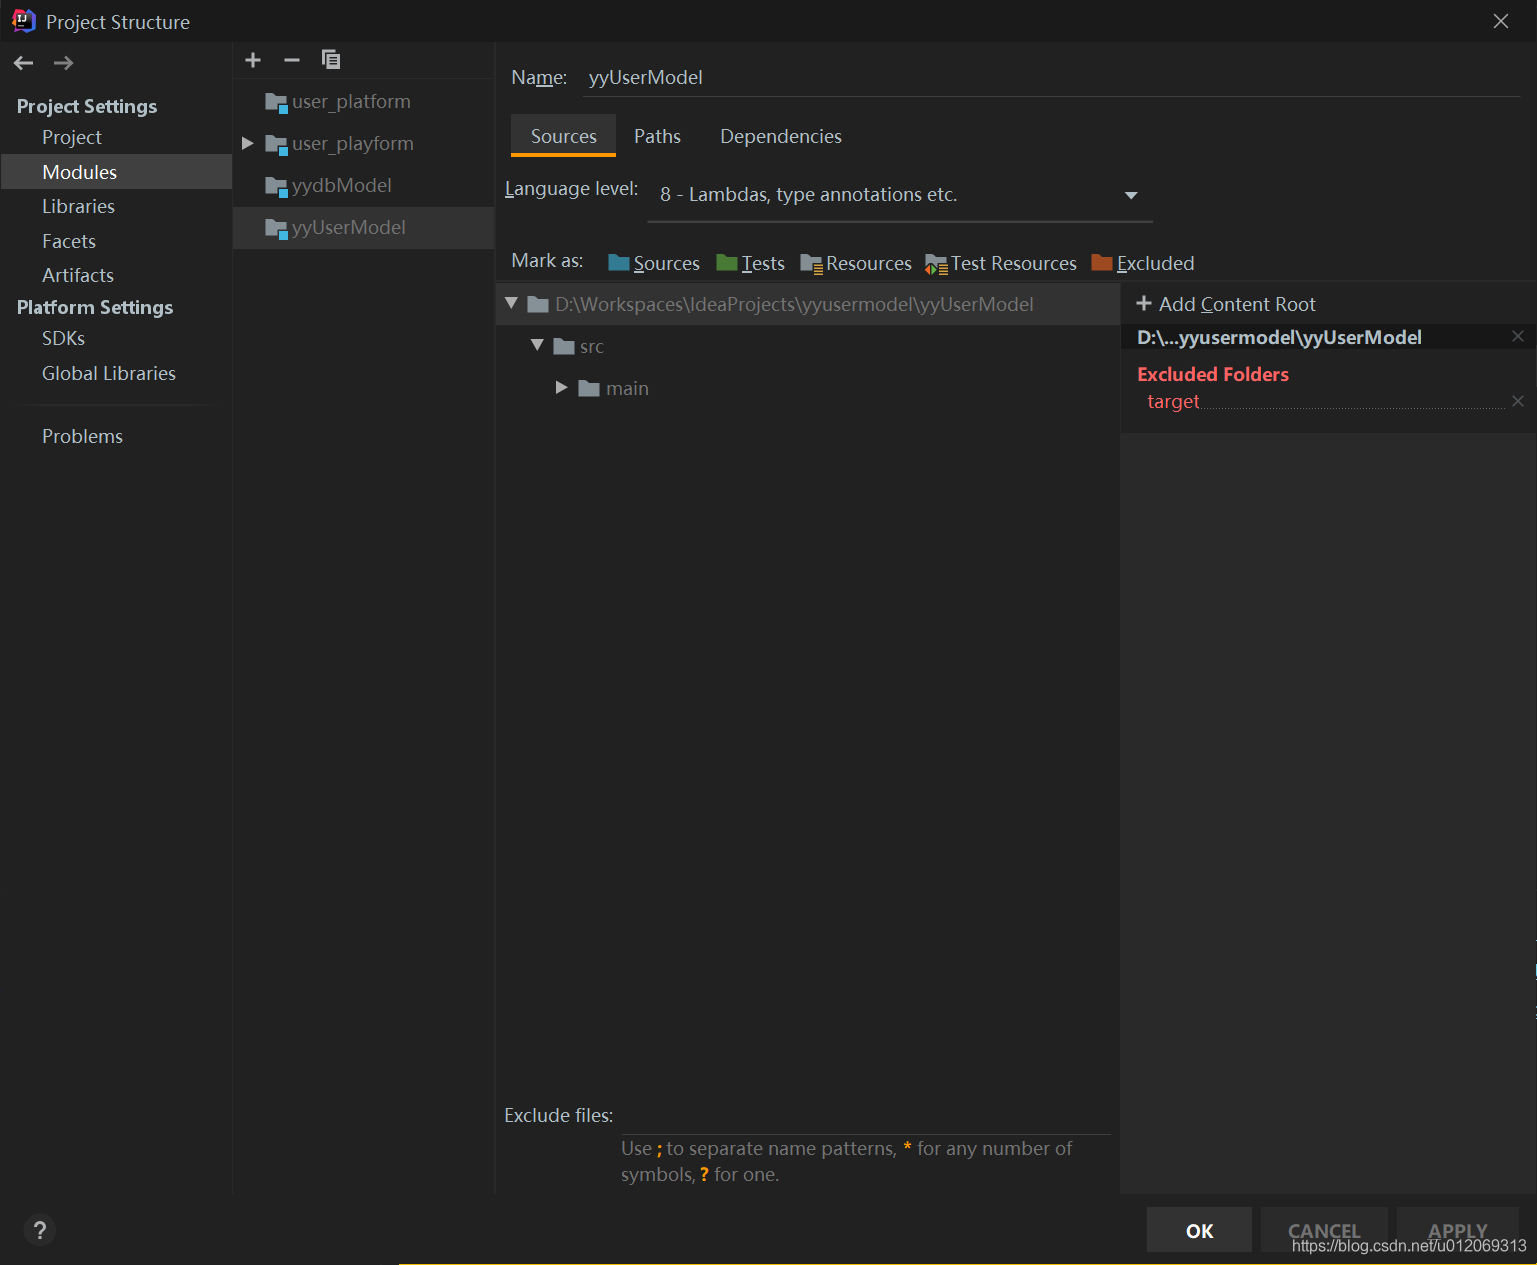Select the user_platform module

click(x=364, y=102)
